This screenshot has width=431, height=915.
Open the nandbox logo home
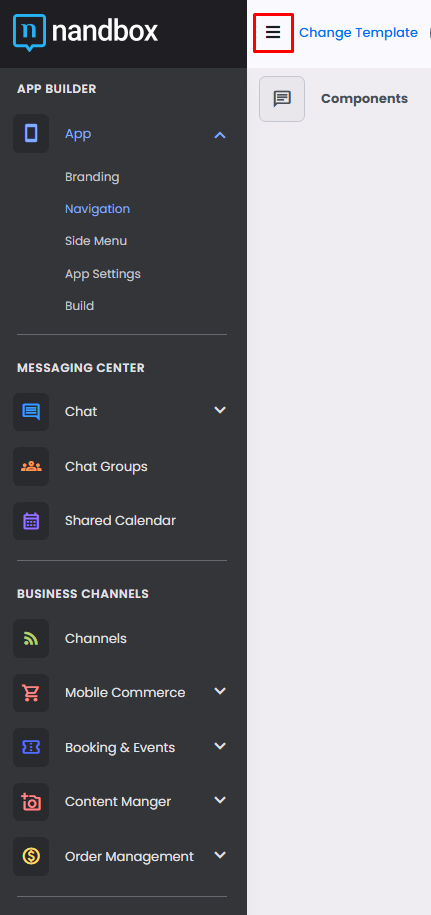(85, 32)
